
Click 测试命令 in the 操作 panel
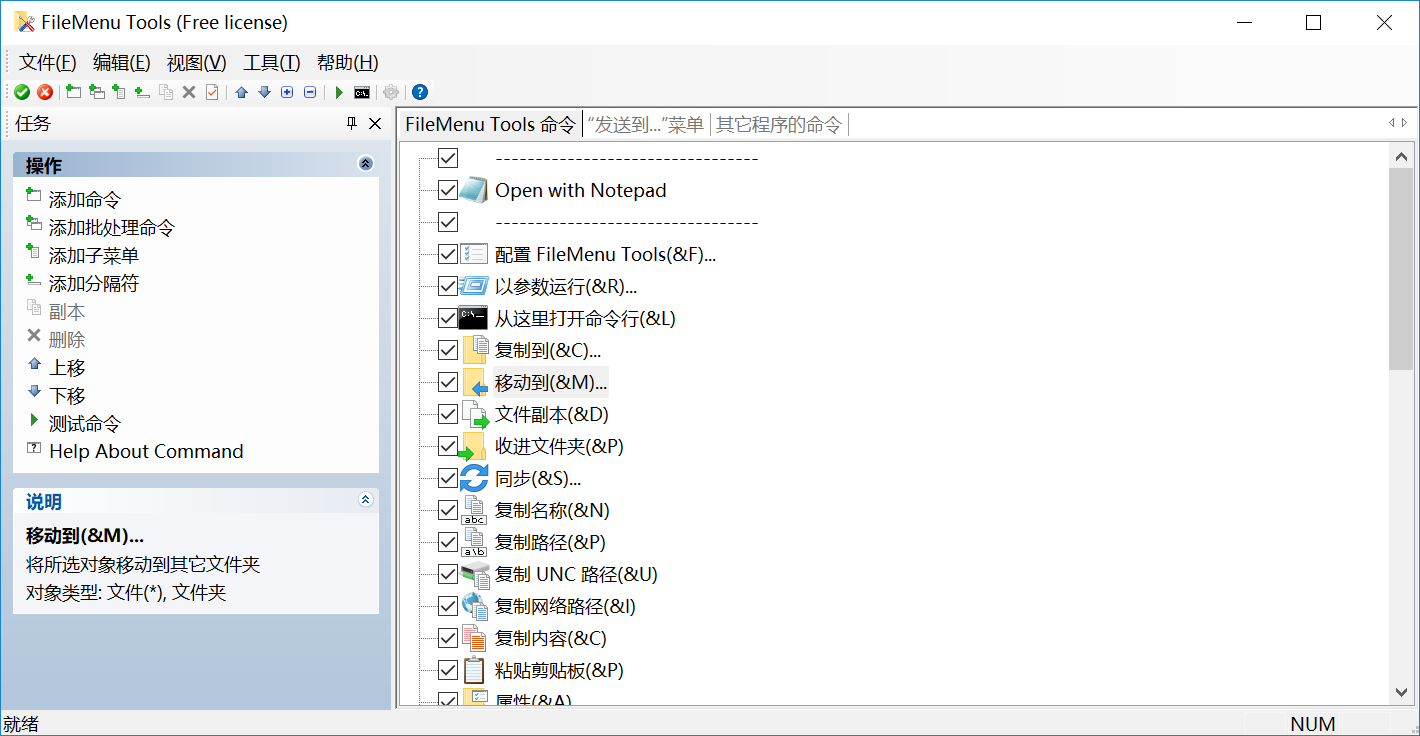[x=85, y=424]
